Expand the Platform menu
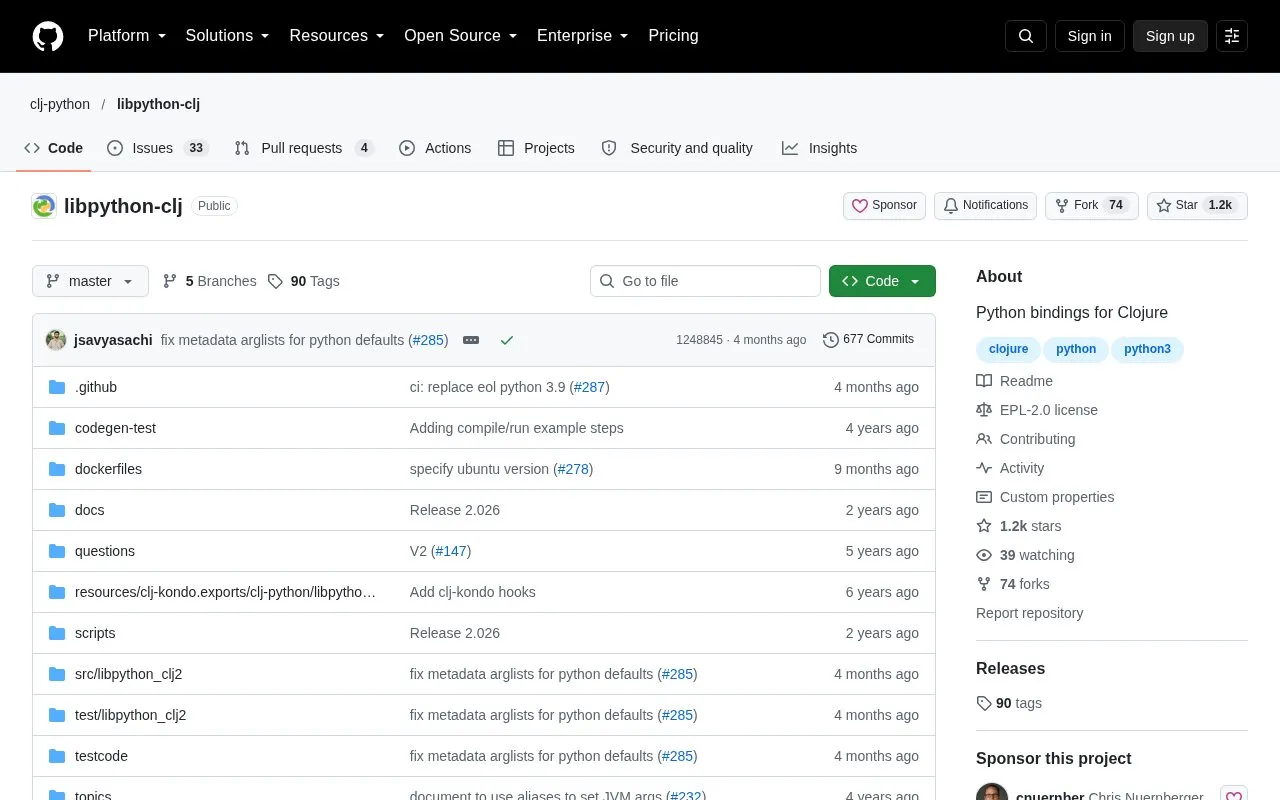 (127, 36)
